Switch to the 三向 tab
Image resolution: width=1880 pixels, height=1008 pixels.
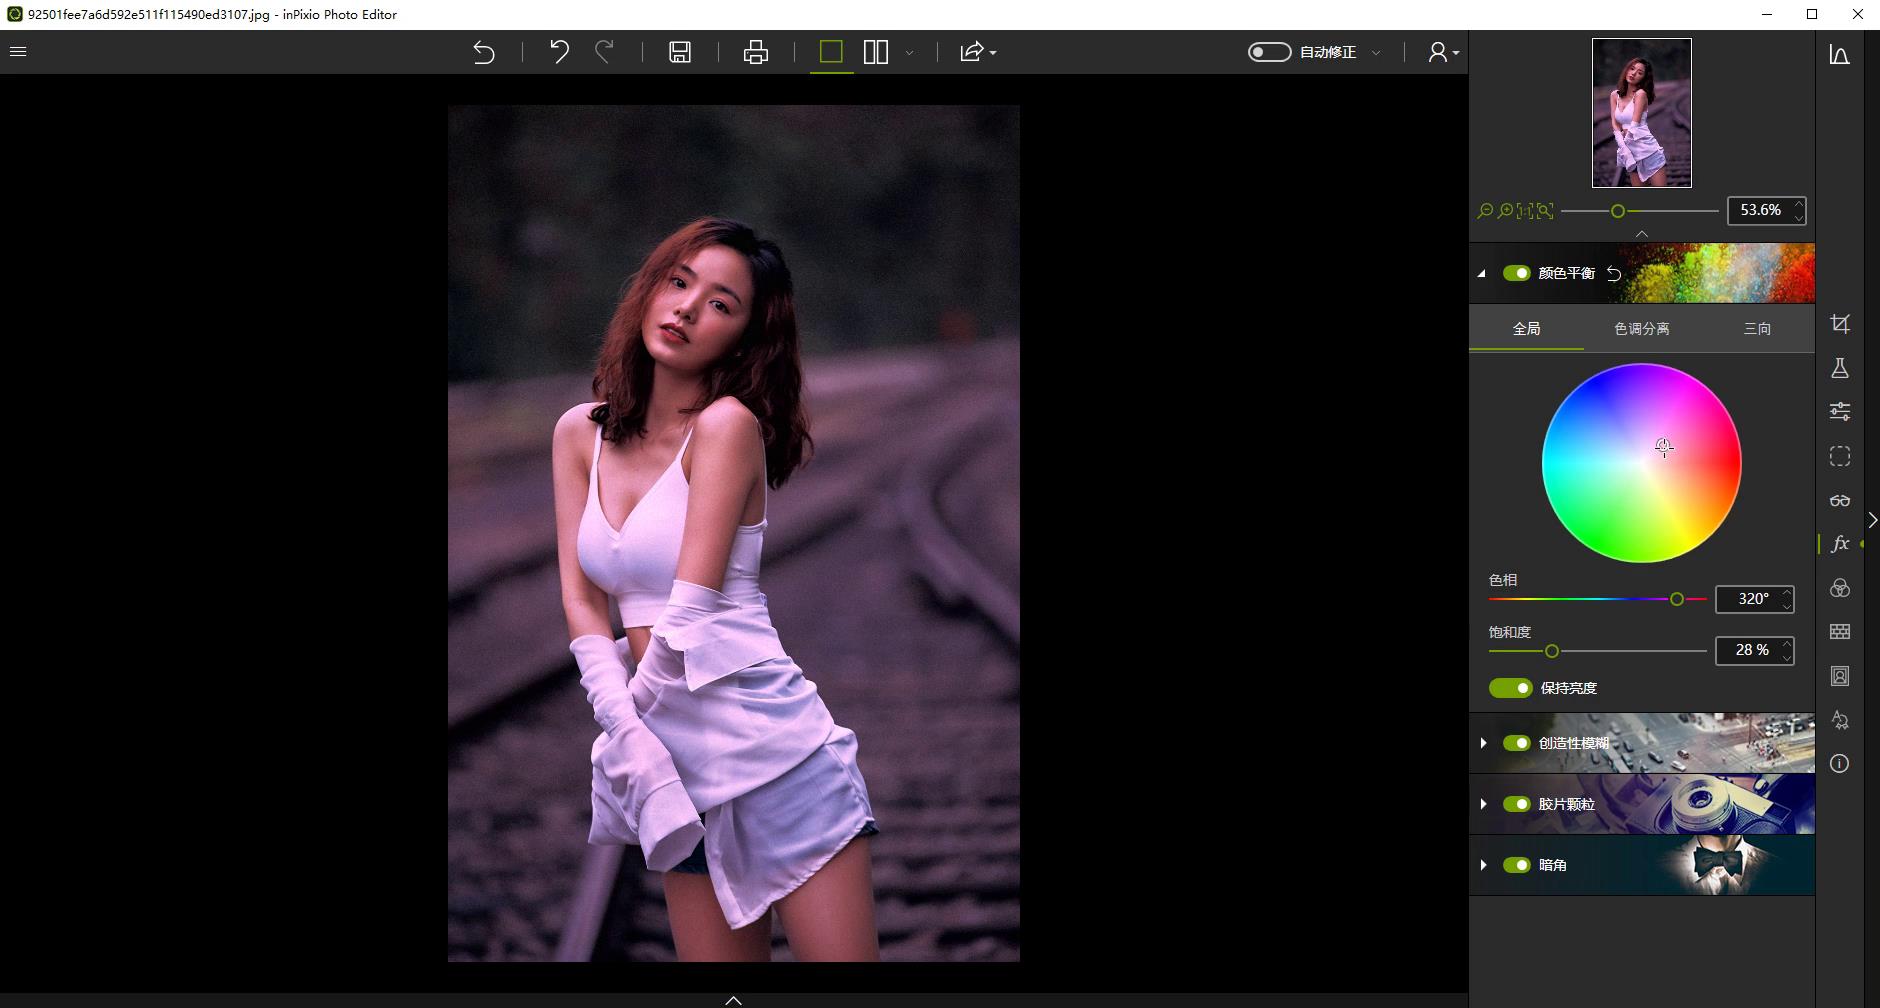point(1757,328)
